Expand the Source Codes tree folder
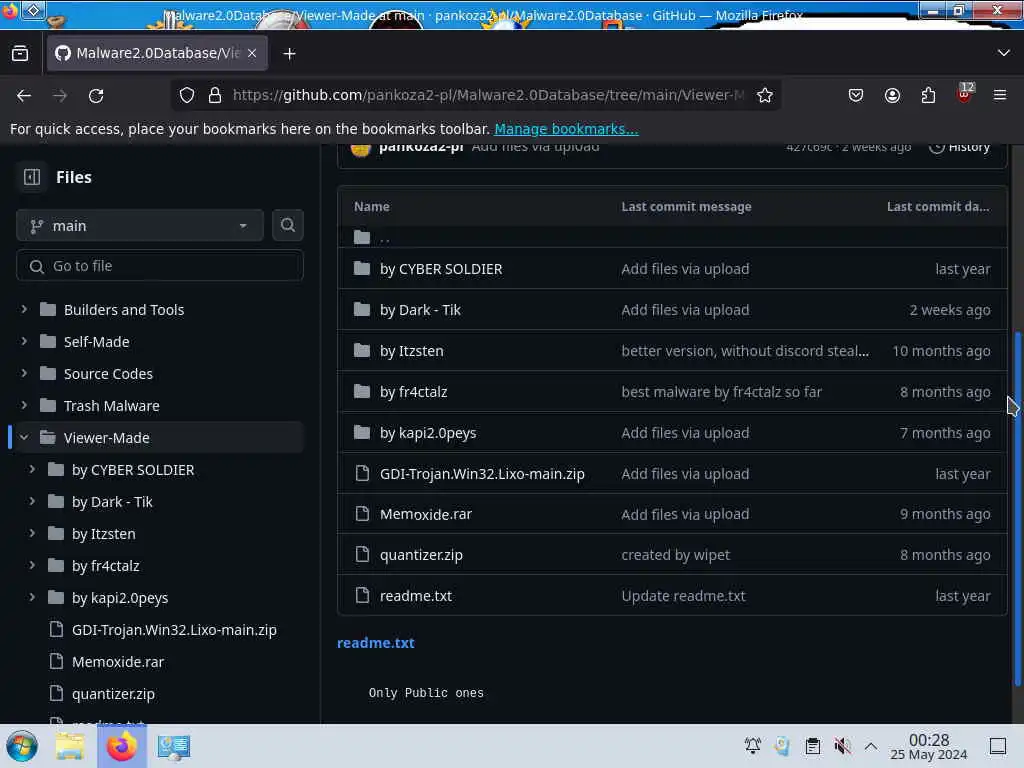 point(24,373)
